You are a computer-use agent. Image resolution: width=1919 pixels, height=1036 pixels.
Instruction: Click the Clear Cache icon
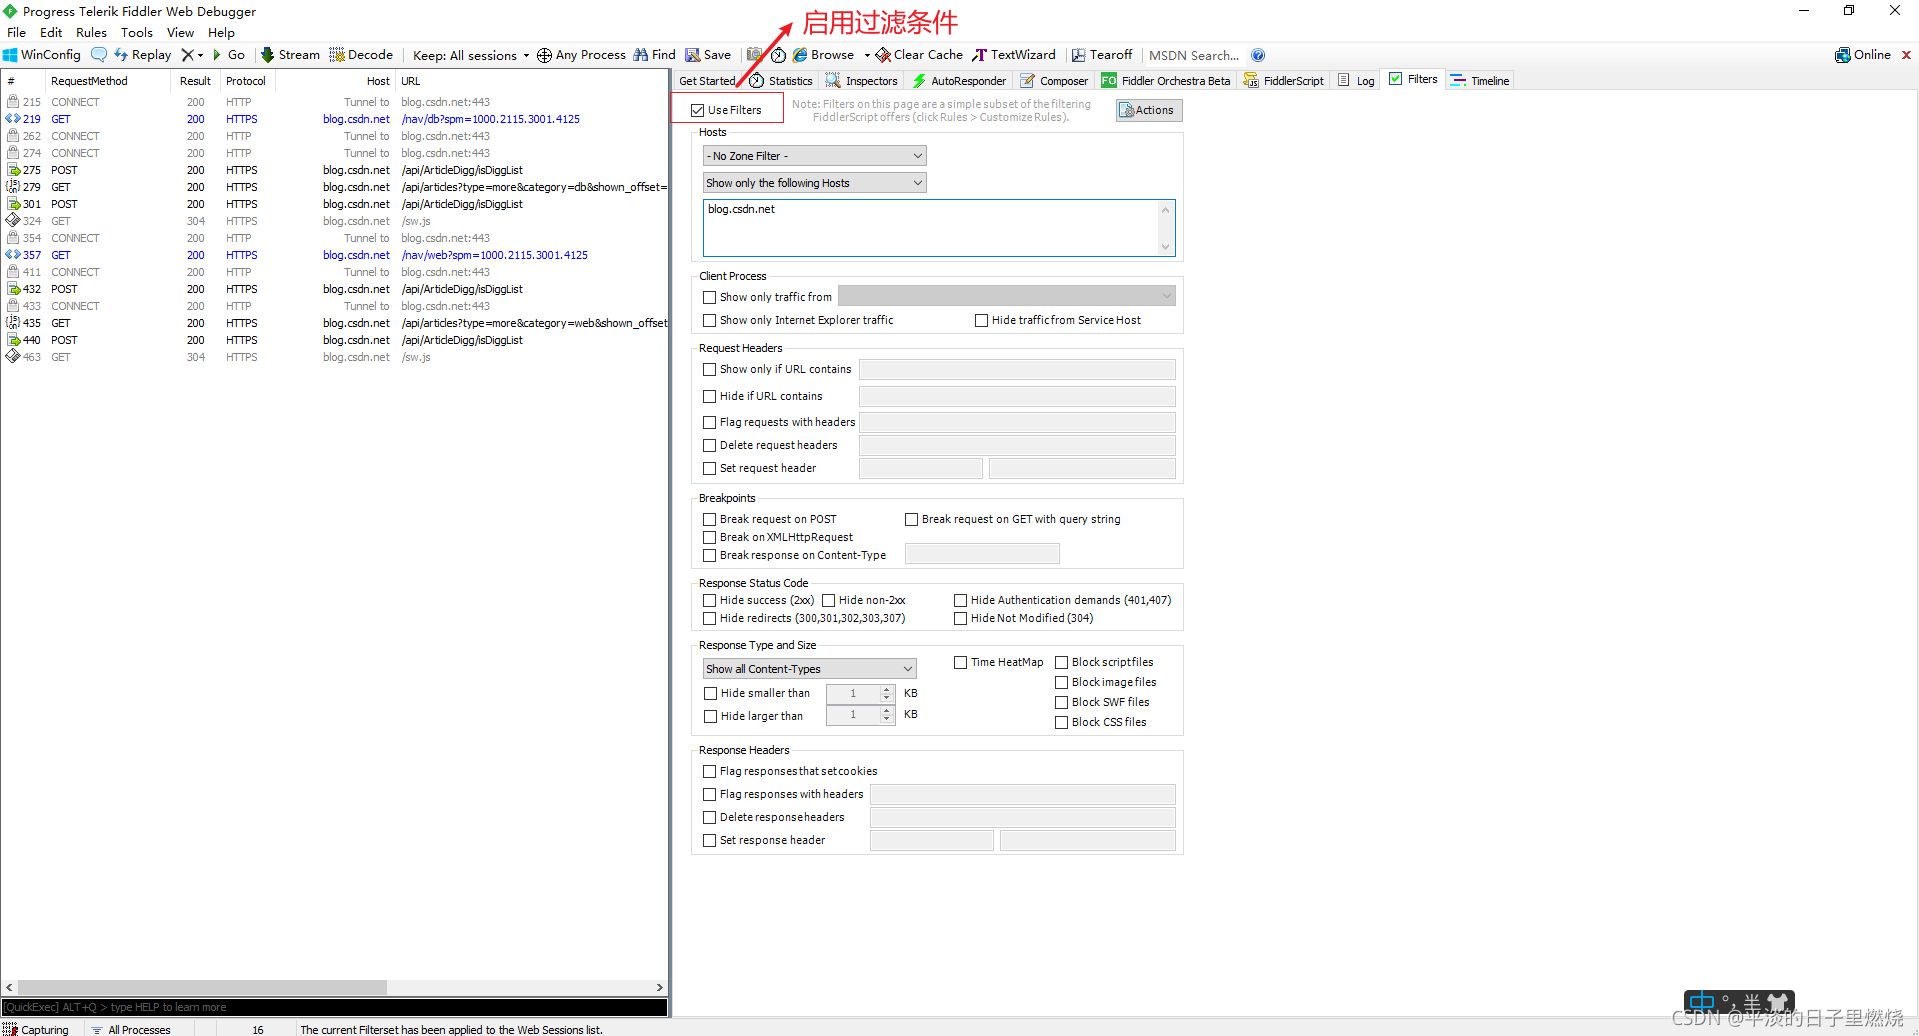tap(883, 55)
